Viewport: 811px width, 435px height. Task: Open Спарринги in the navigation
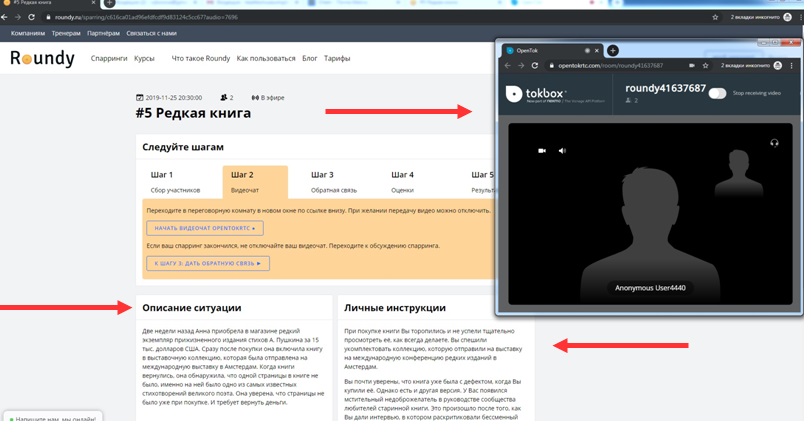pos(109,58)
